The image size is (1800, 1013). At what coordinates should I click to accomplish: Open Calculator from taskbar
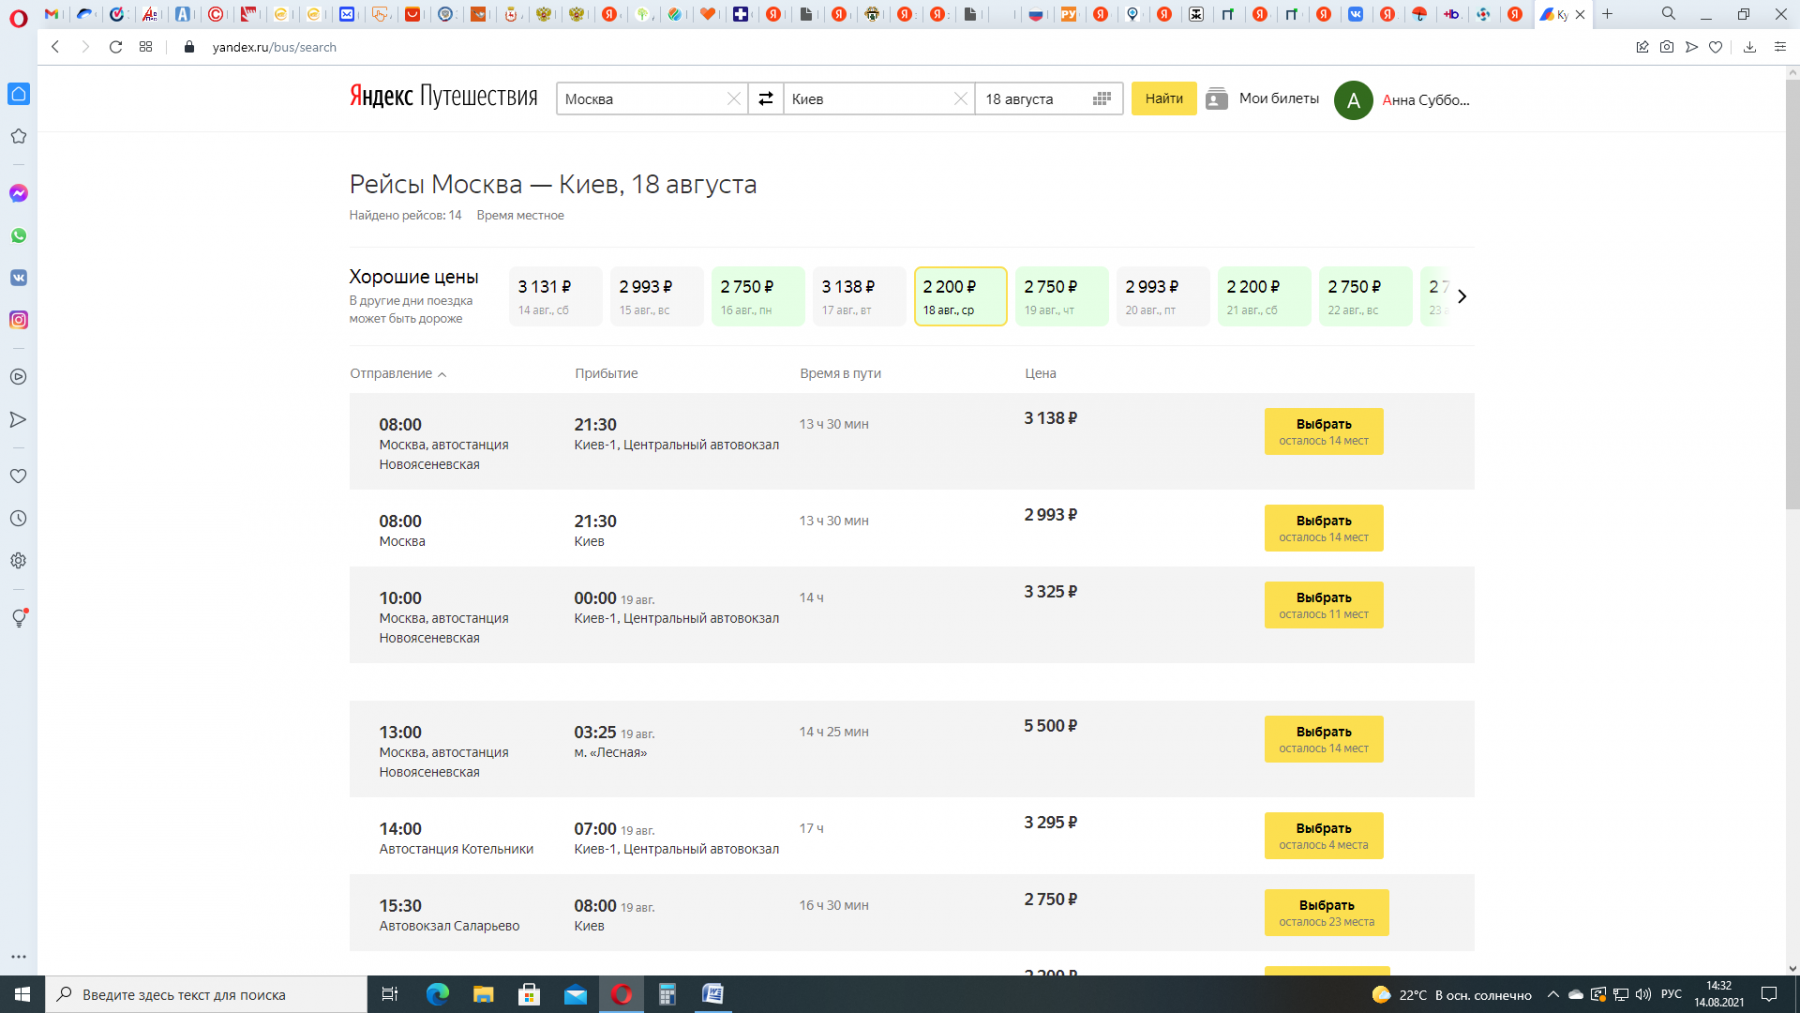coord(667,994)
